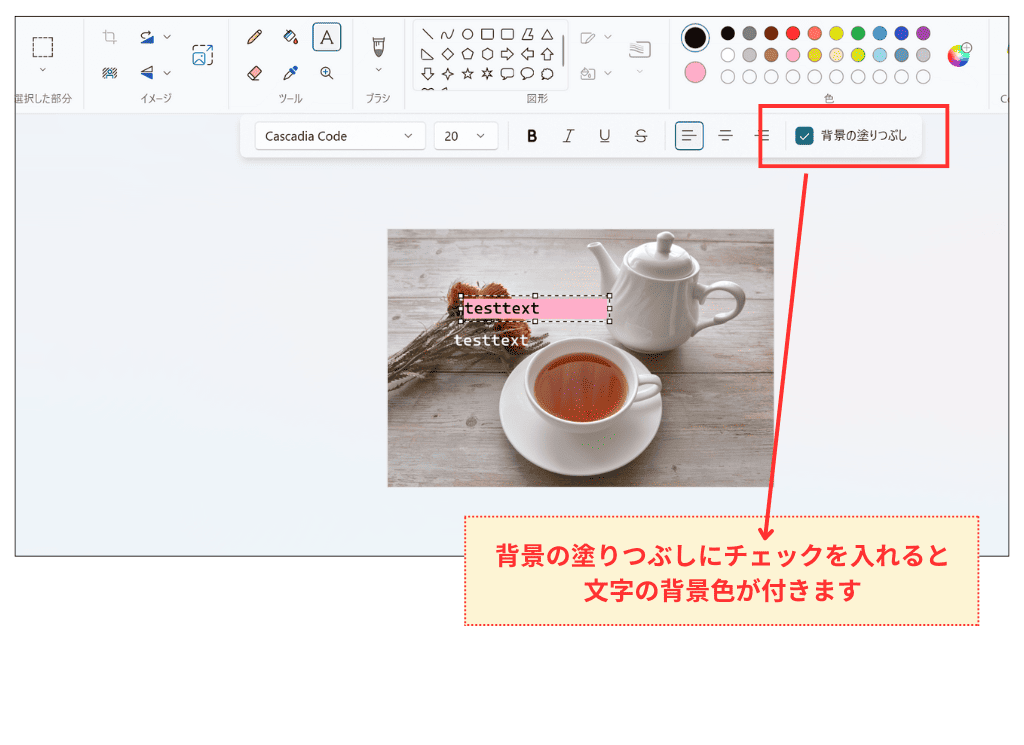The height and width of the screenshot is (745, 1024).
Task: Click the ブラシ brush gallery
Action: click(380, 45)
